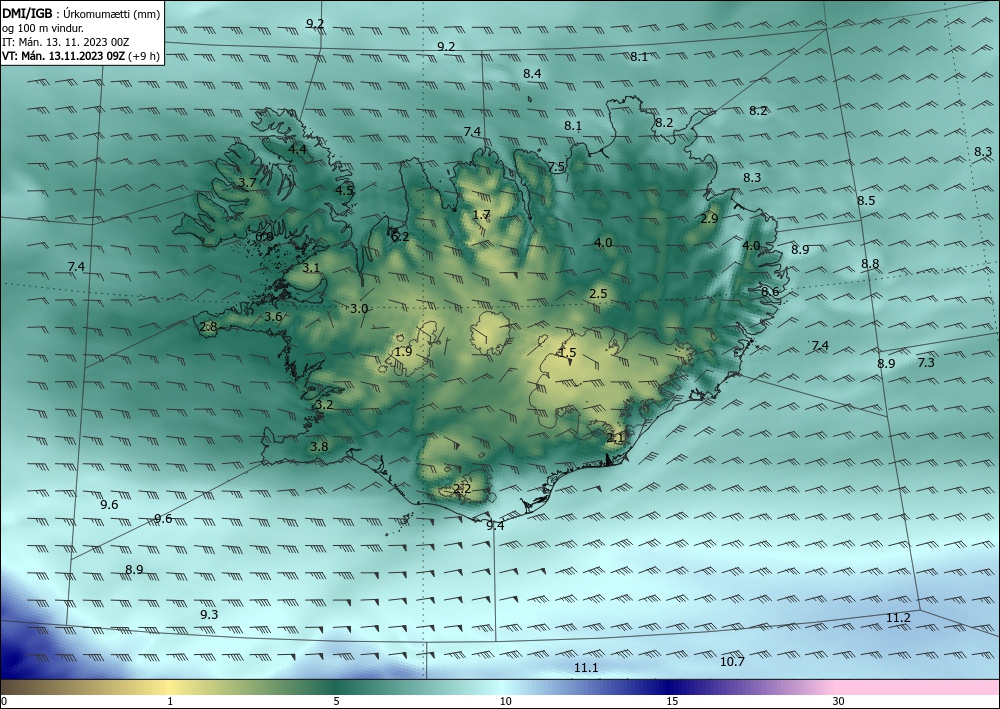Click the 4.4 value in the Westfjords
Image resolution: width=1000 pixels, height=709 pixels.
click(x=297, y=150)
